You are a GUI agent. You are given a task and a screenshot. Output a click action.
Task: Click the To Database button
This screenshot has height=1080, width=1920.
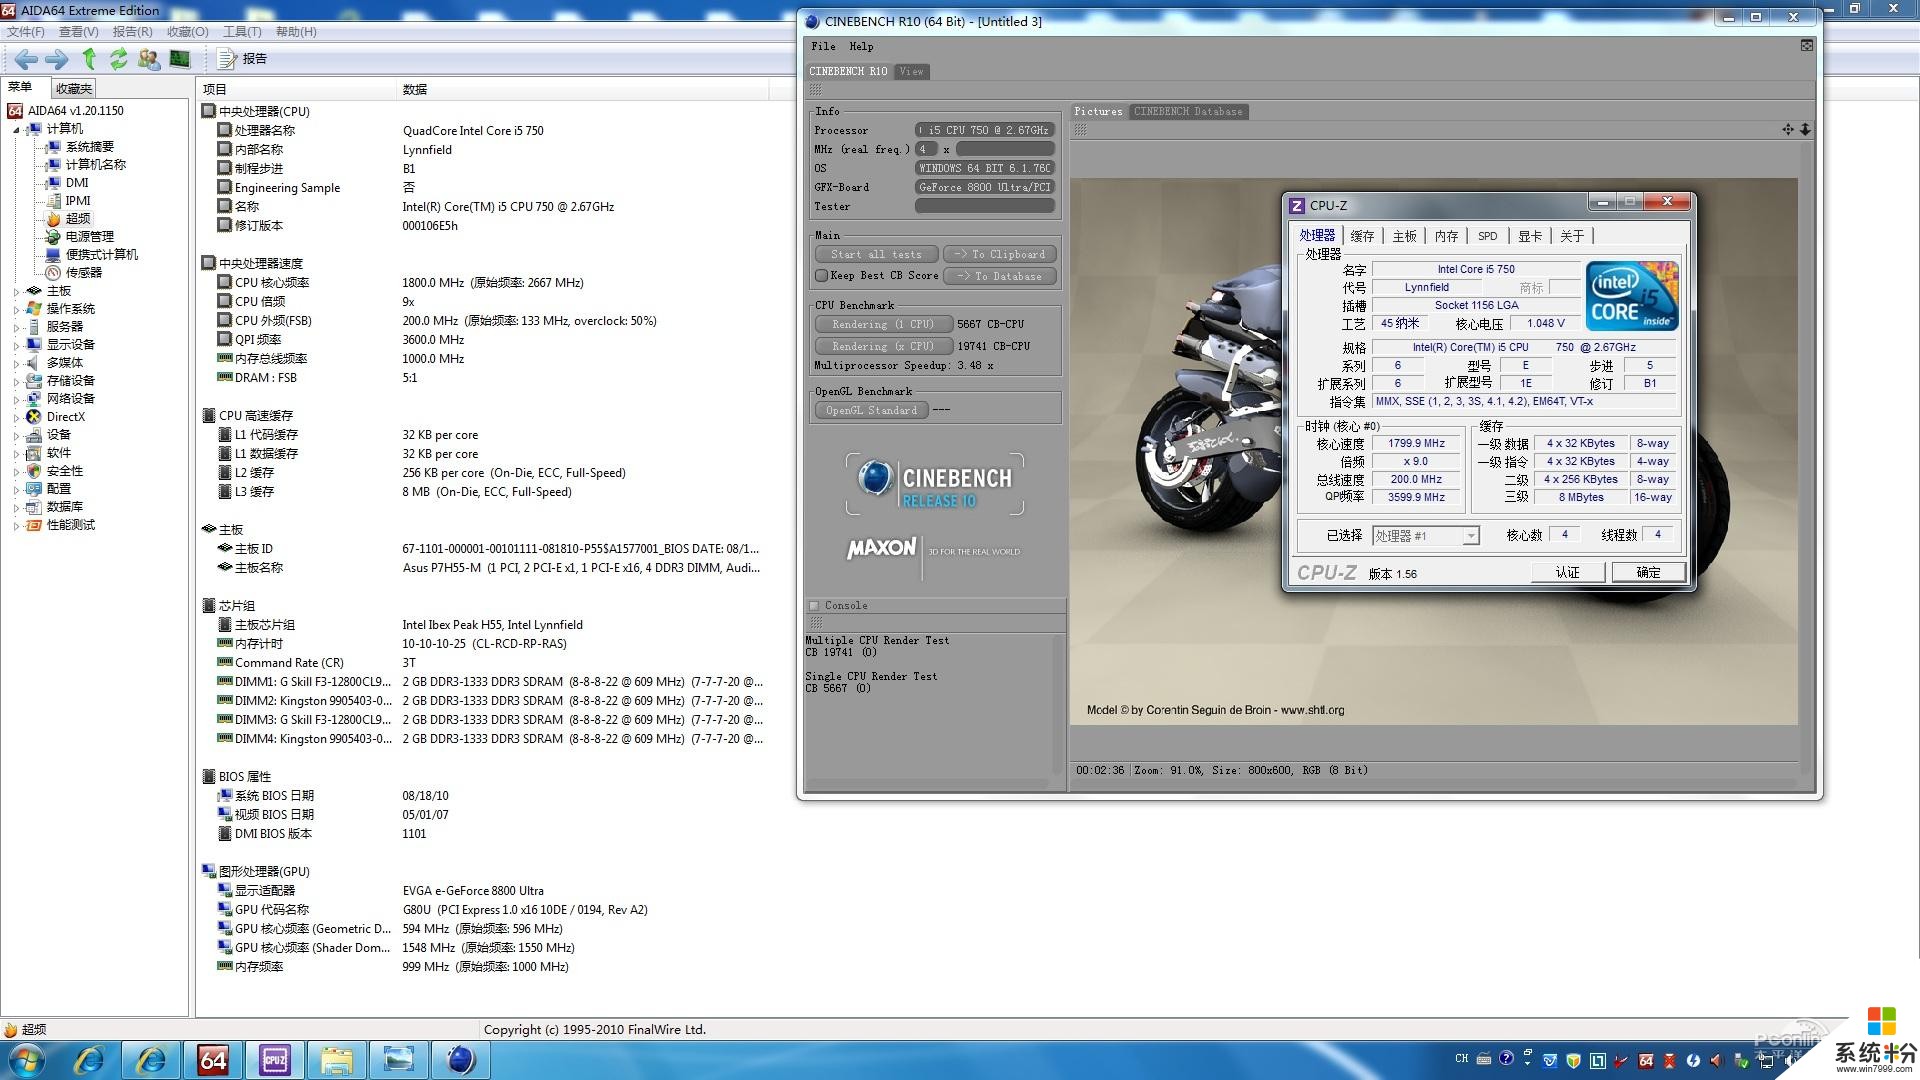coord(1000,276)
